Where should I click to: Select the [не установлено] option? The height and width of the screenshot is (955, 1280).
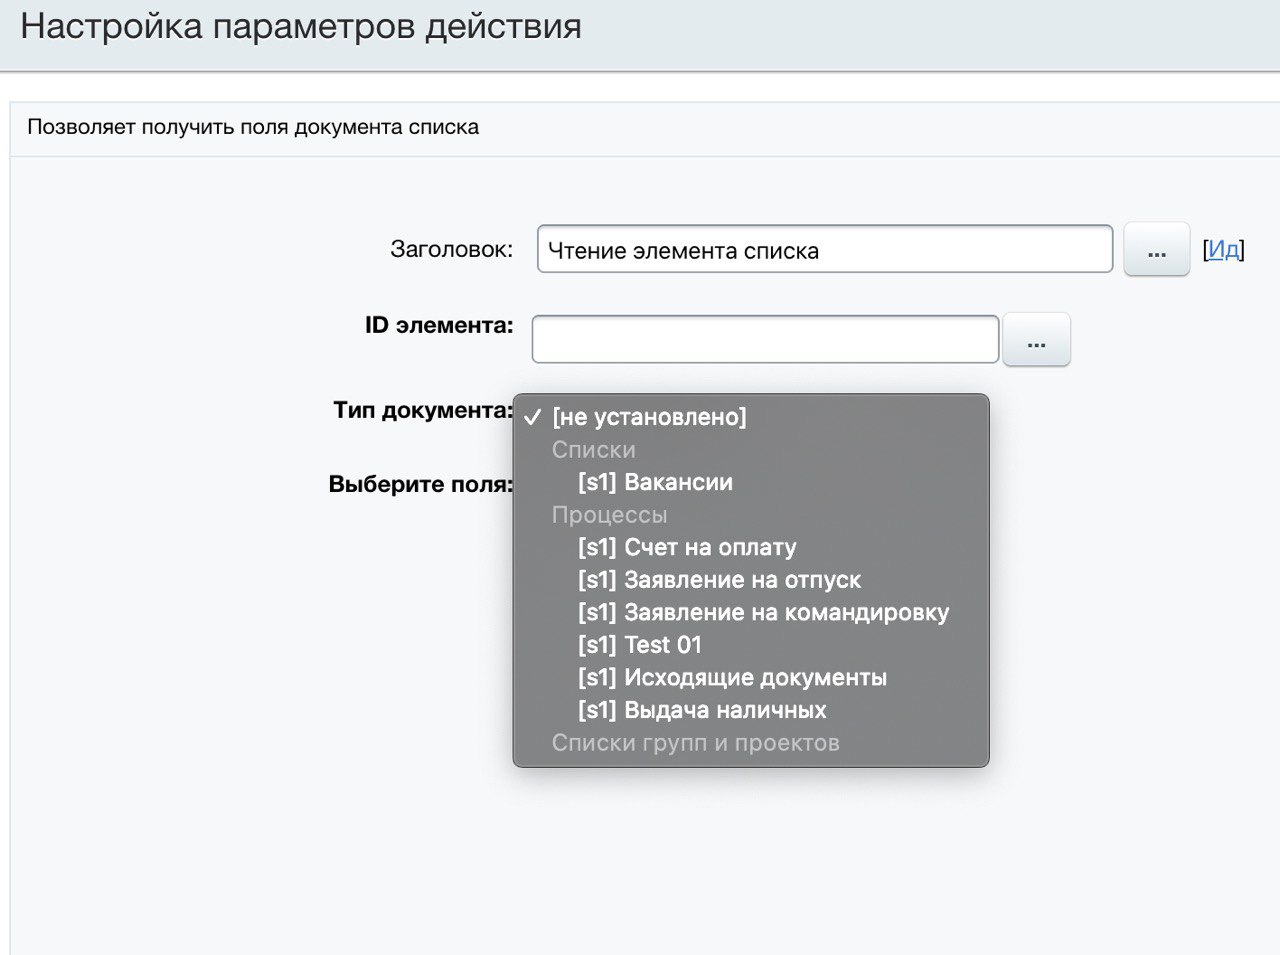click(x=649, y=417)
